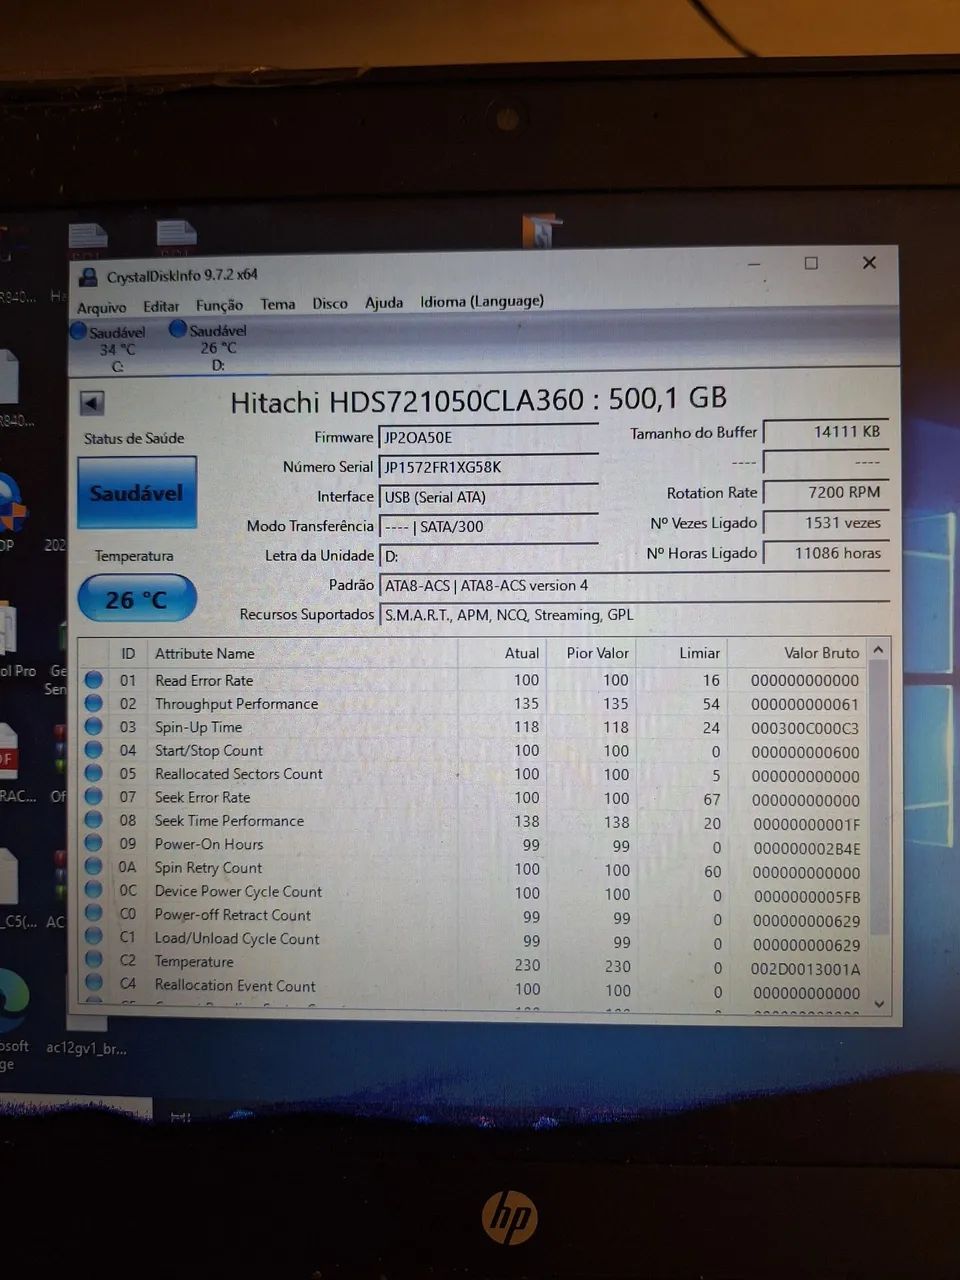This screenshot has height=1280, width=960.
Task: Click raw value 002D0013001A
Action: [x=805, y=969]
